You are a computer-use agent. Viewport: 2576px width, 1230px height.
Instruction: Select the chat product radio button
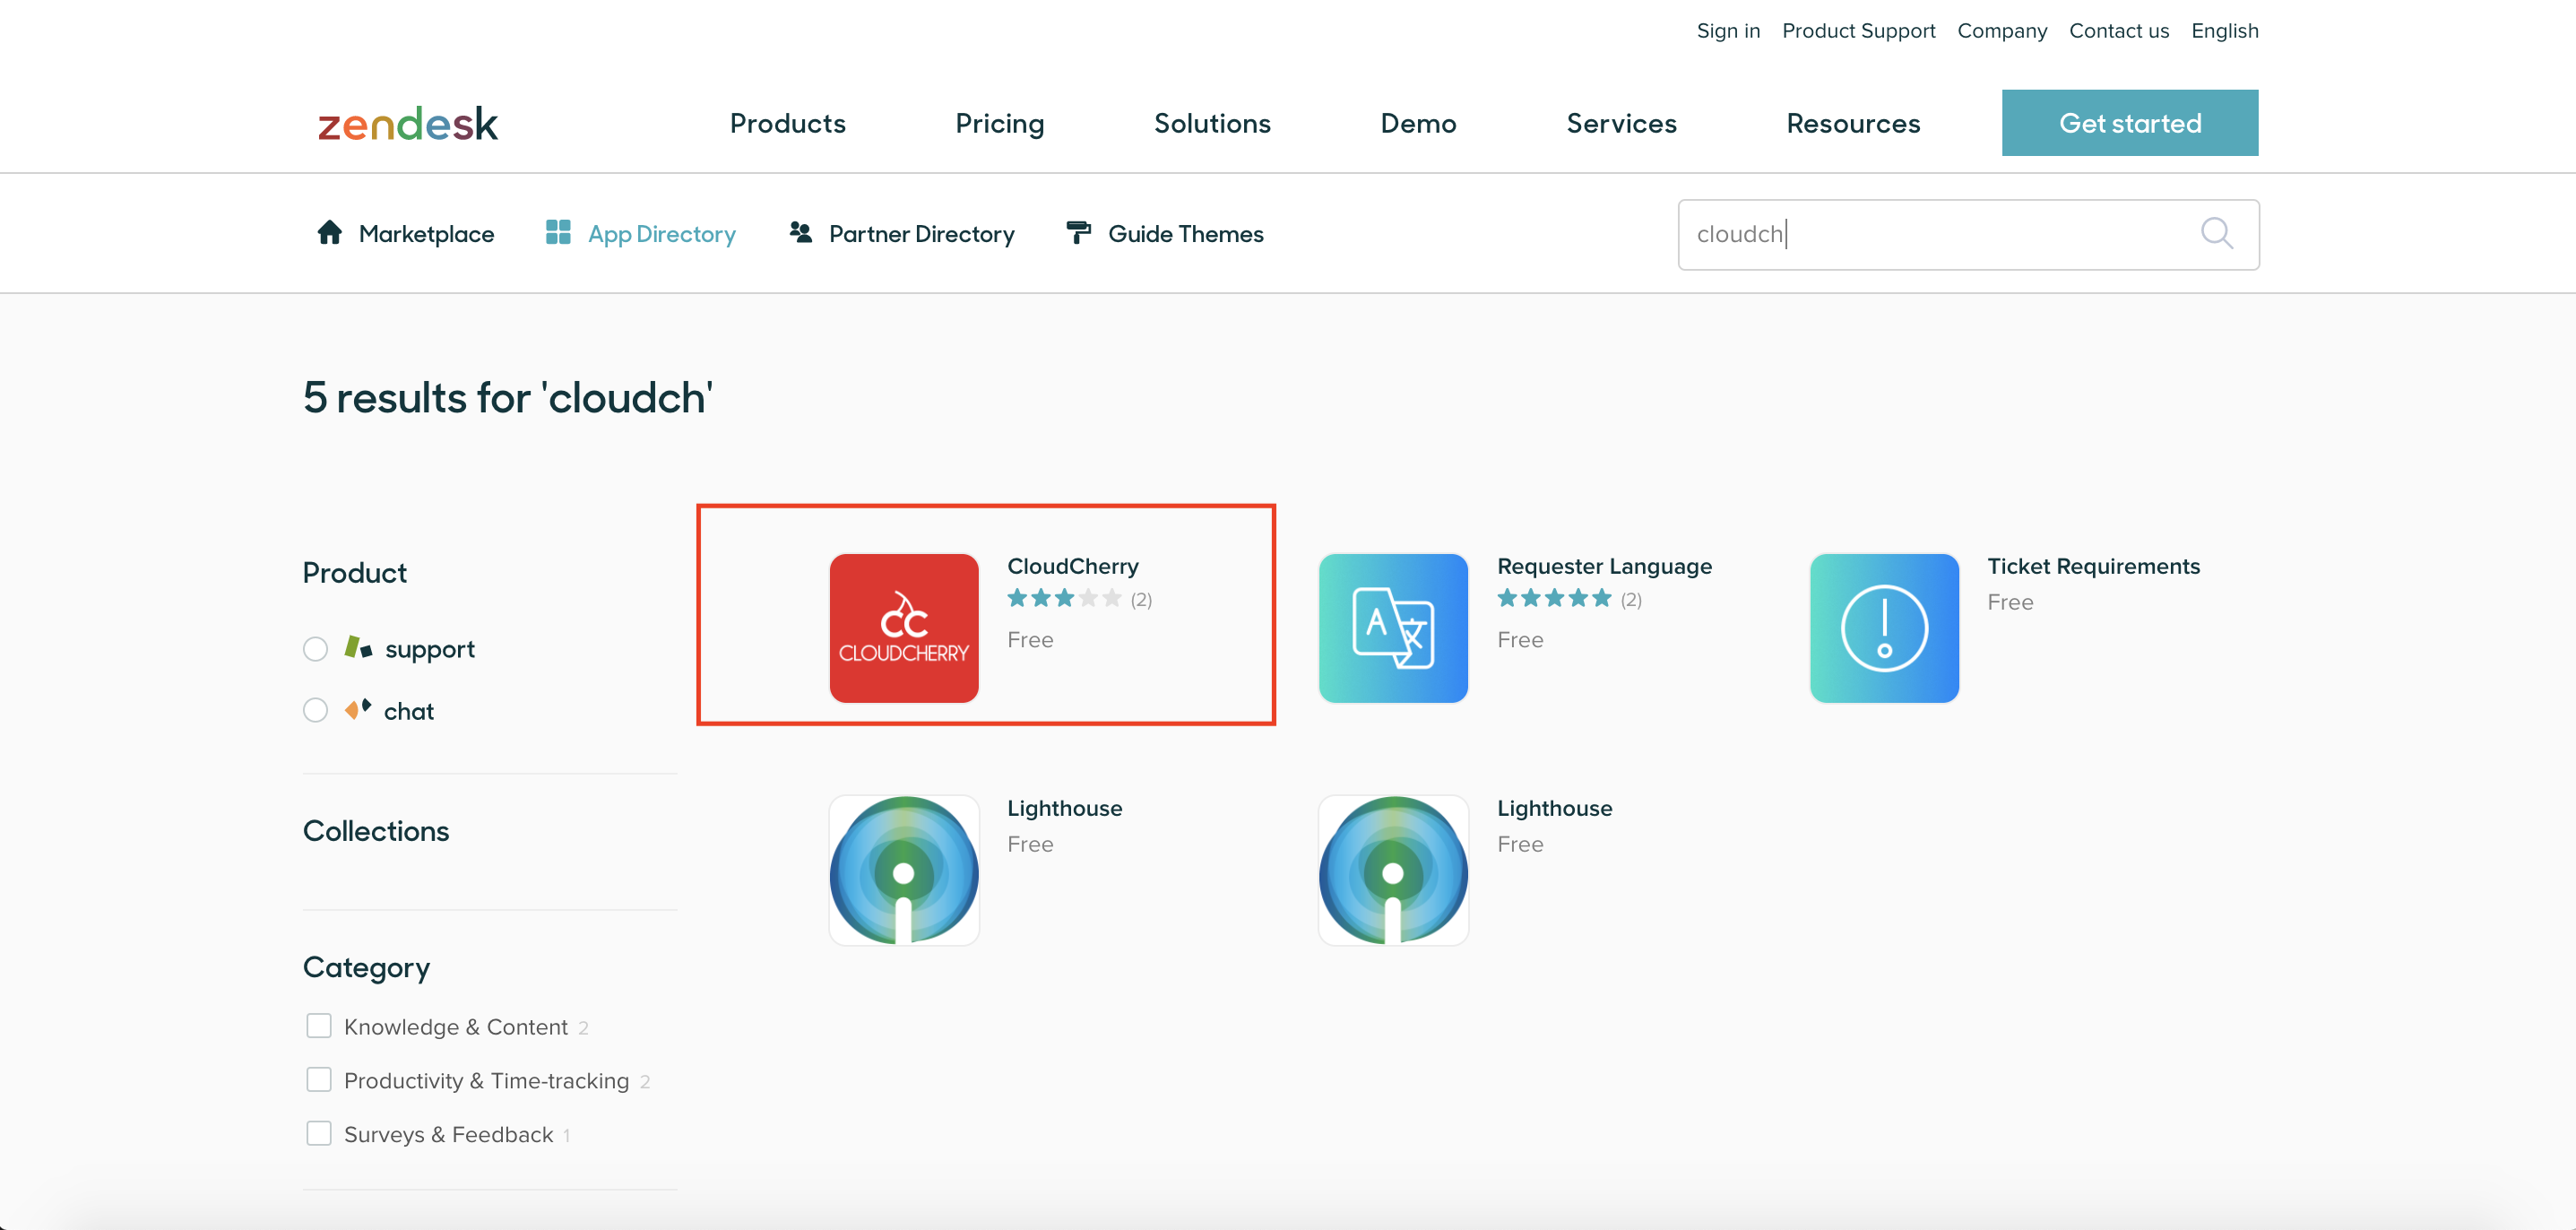click(x=315, y=711)
